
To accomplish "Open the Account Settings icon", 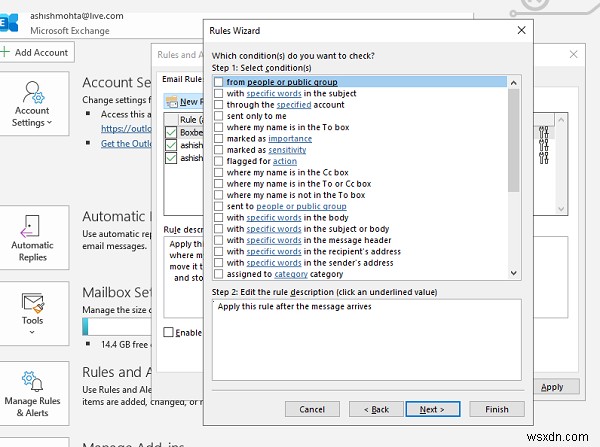I will [33, 92].
